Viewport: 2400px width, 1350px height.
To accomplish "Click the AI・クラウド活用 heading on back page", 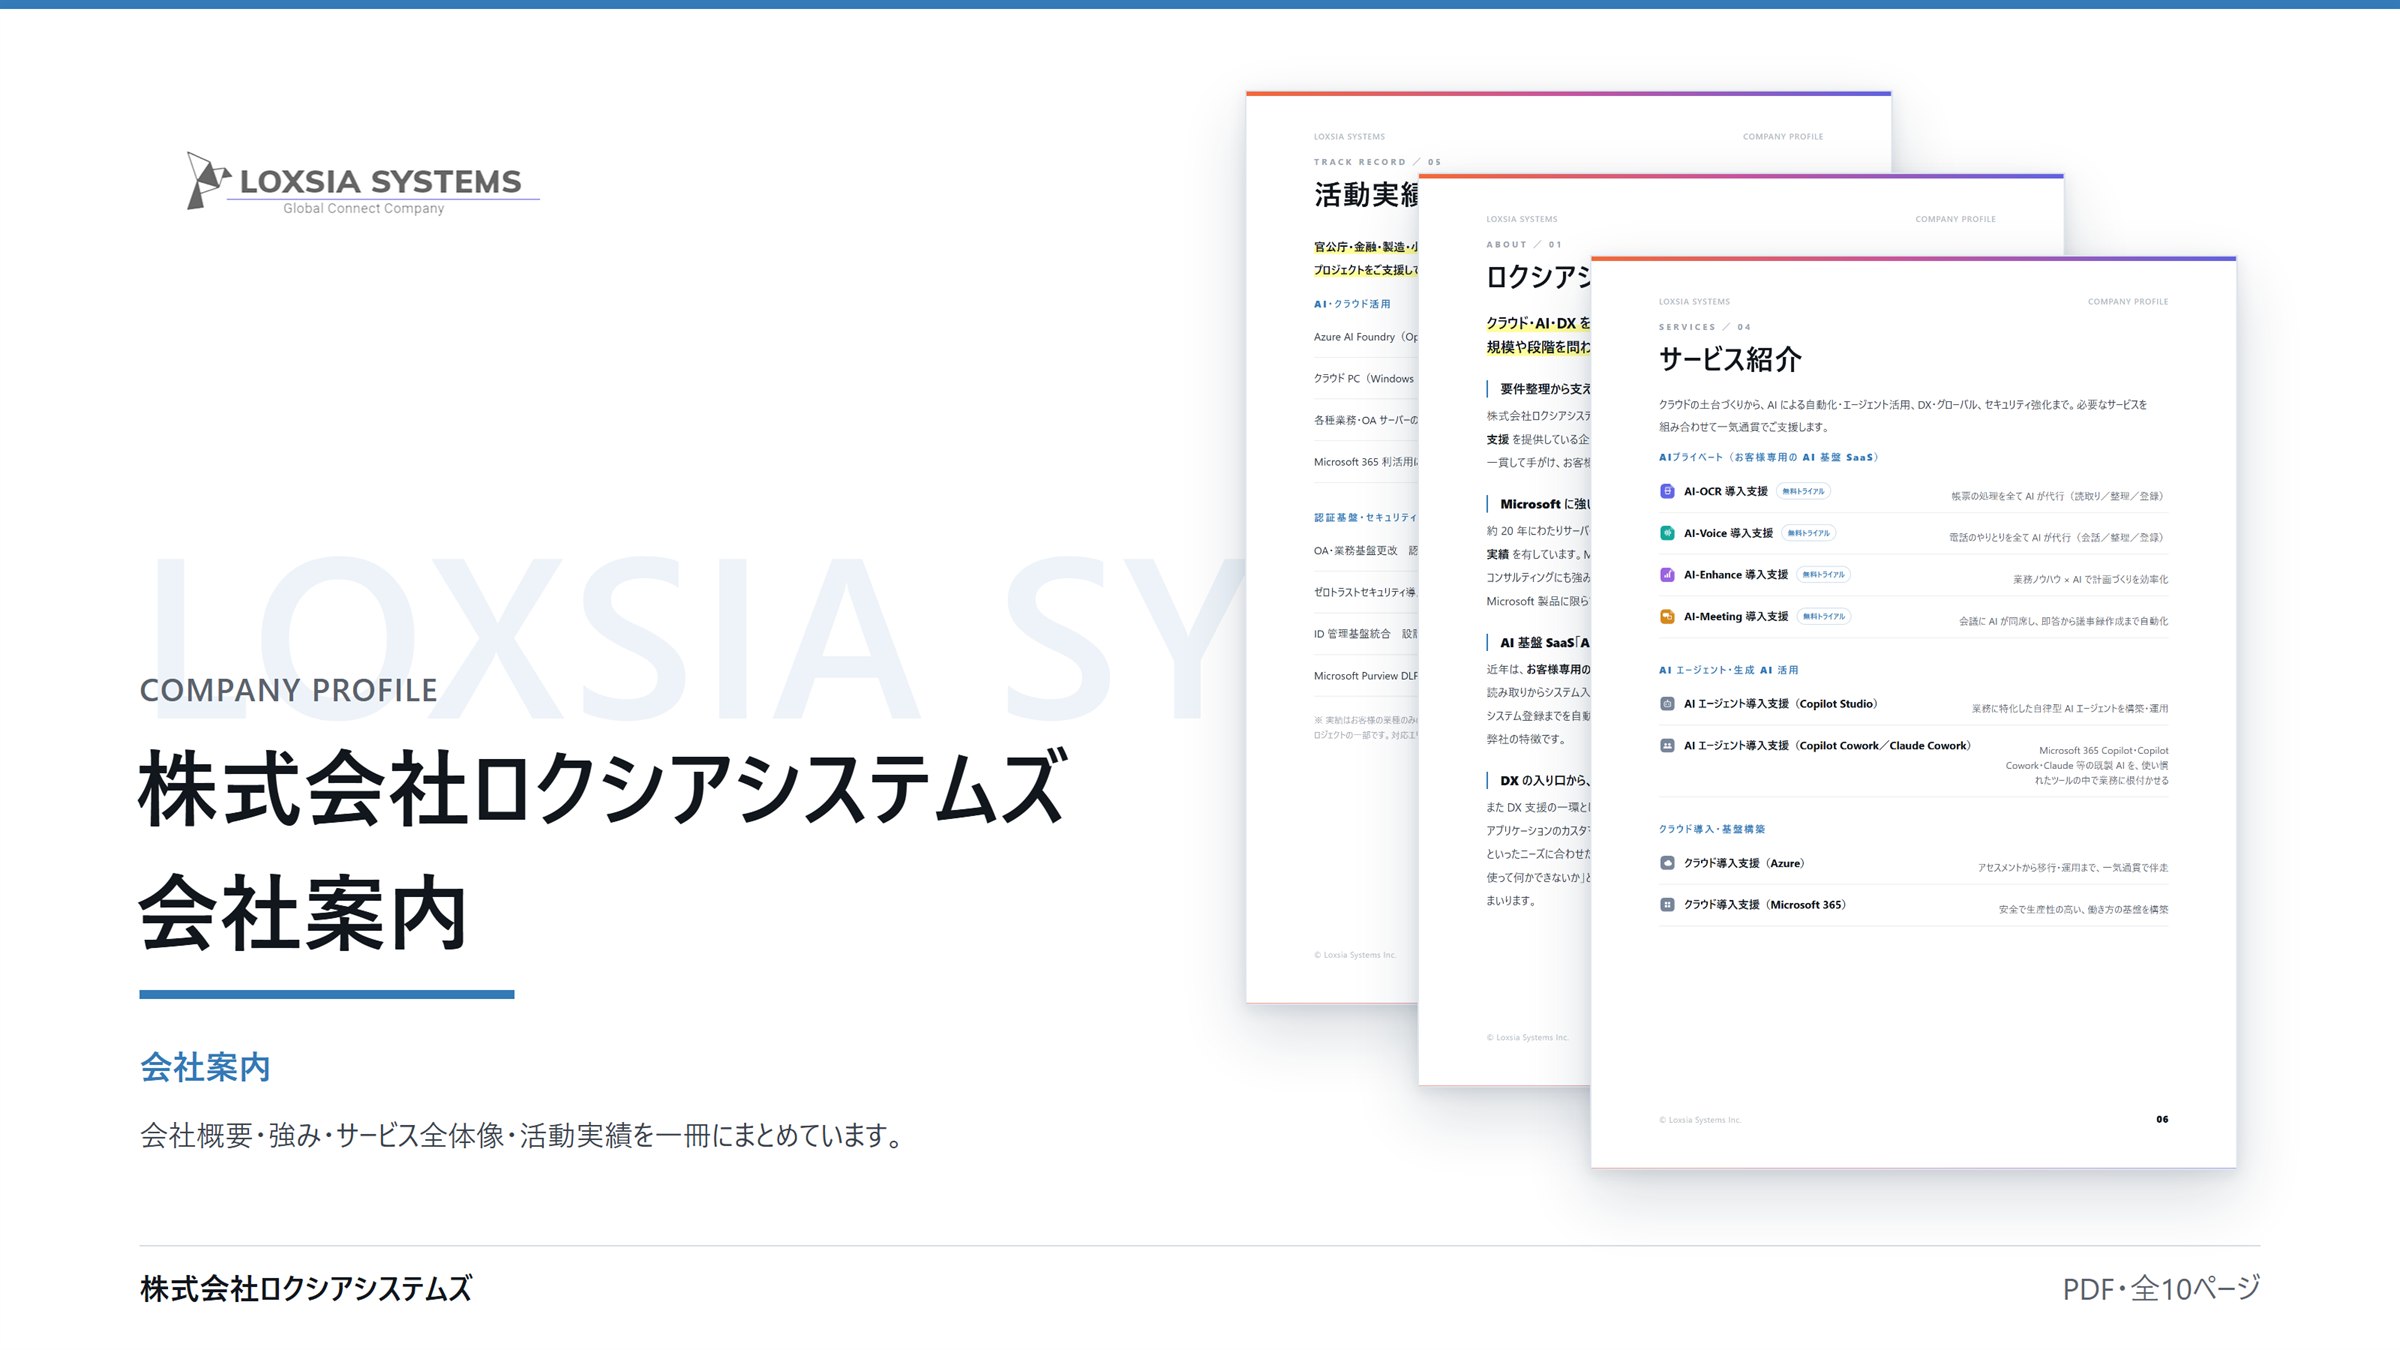I will click(x=1352, y=304).
